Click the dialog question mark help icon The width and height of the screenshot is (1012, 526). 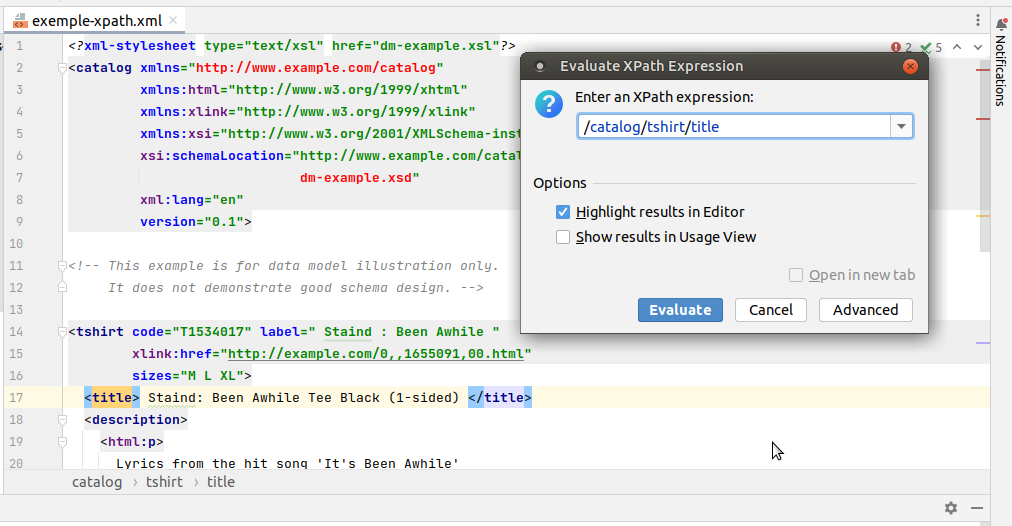tap(549, 104)
